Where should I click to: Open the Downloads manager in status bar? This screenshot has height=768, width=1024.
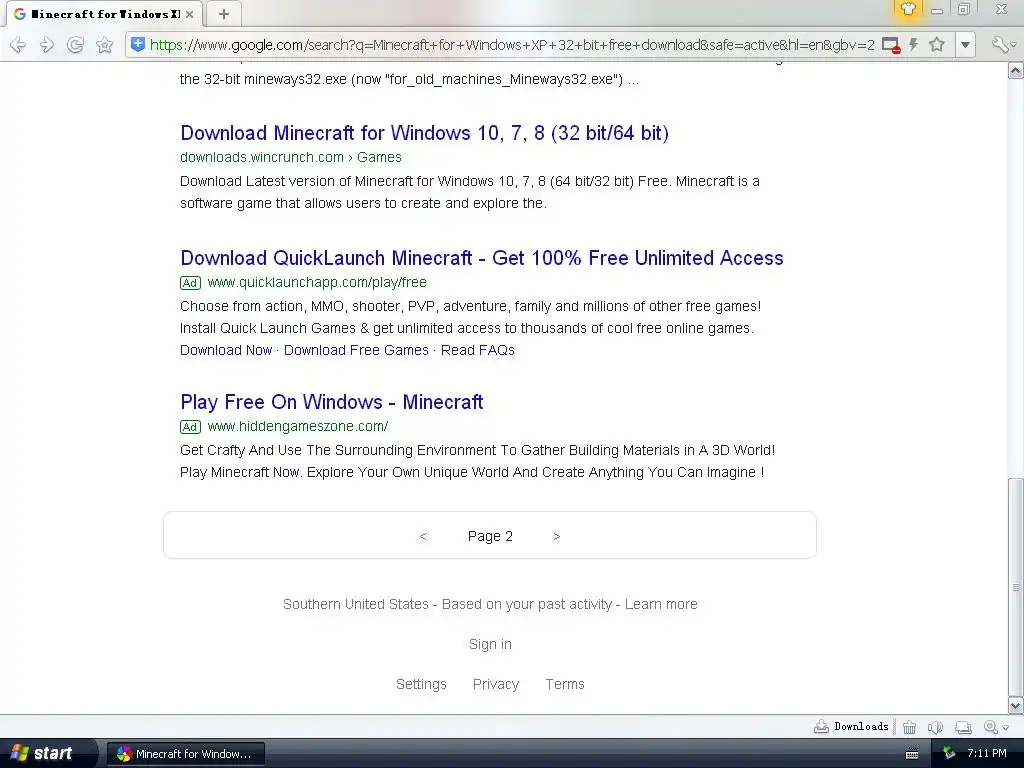point(851,726)
